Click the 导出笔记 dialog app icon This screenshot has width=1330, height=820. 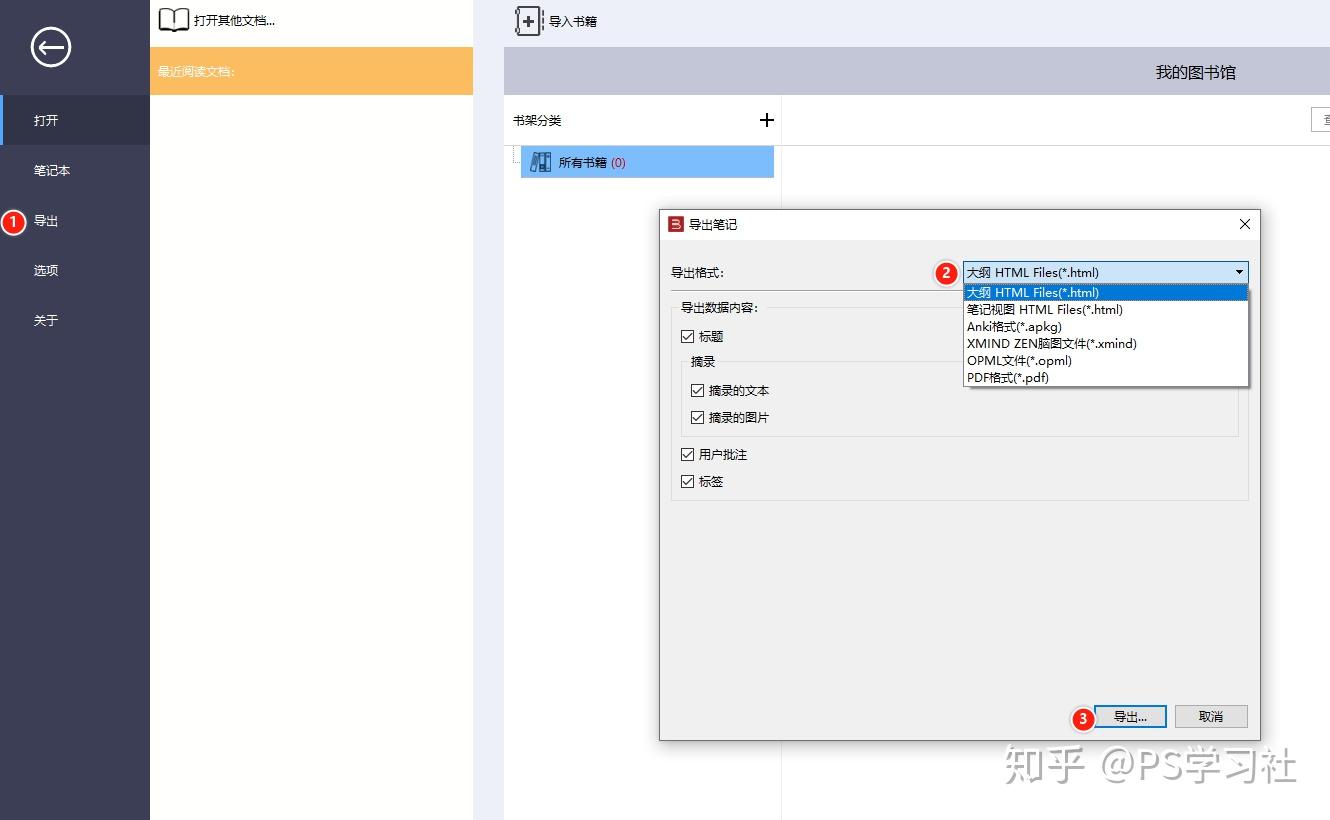click(676, 224)
